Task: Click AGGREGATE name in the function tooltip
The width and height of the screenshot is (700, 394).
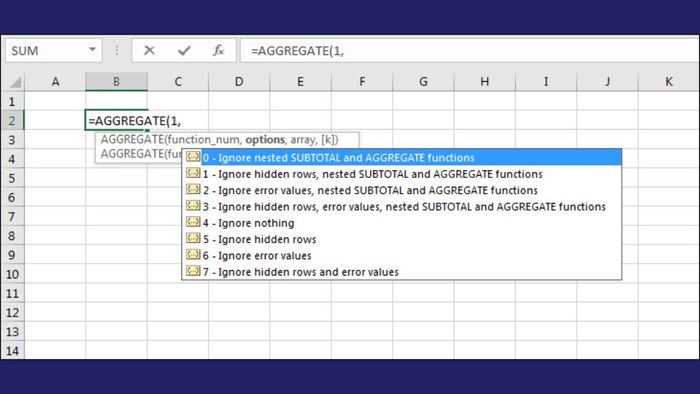Action: pyautogui.click(x=132, y=140)
